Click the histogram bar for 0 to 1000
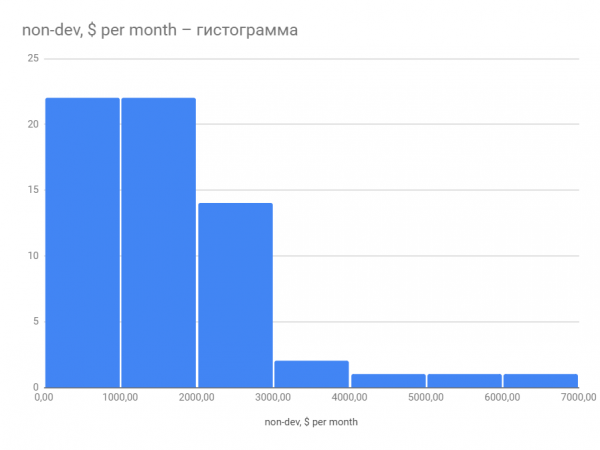Image resolution: width=600 pixels, height=450 pixels. pos(82,243)
